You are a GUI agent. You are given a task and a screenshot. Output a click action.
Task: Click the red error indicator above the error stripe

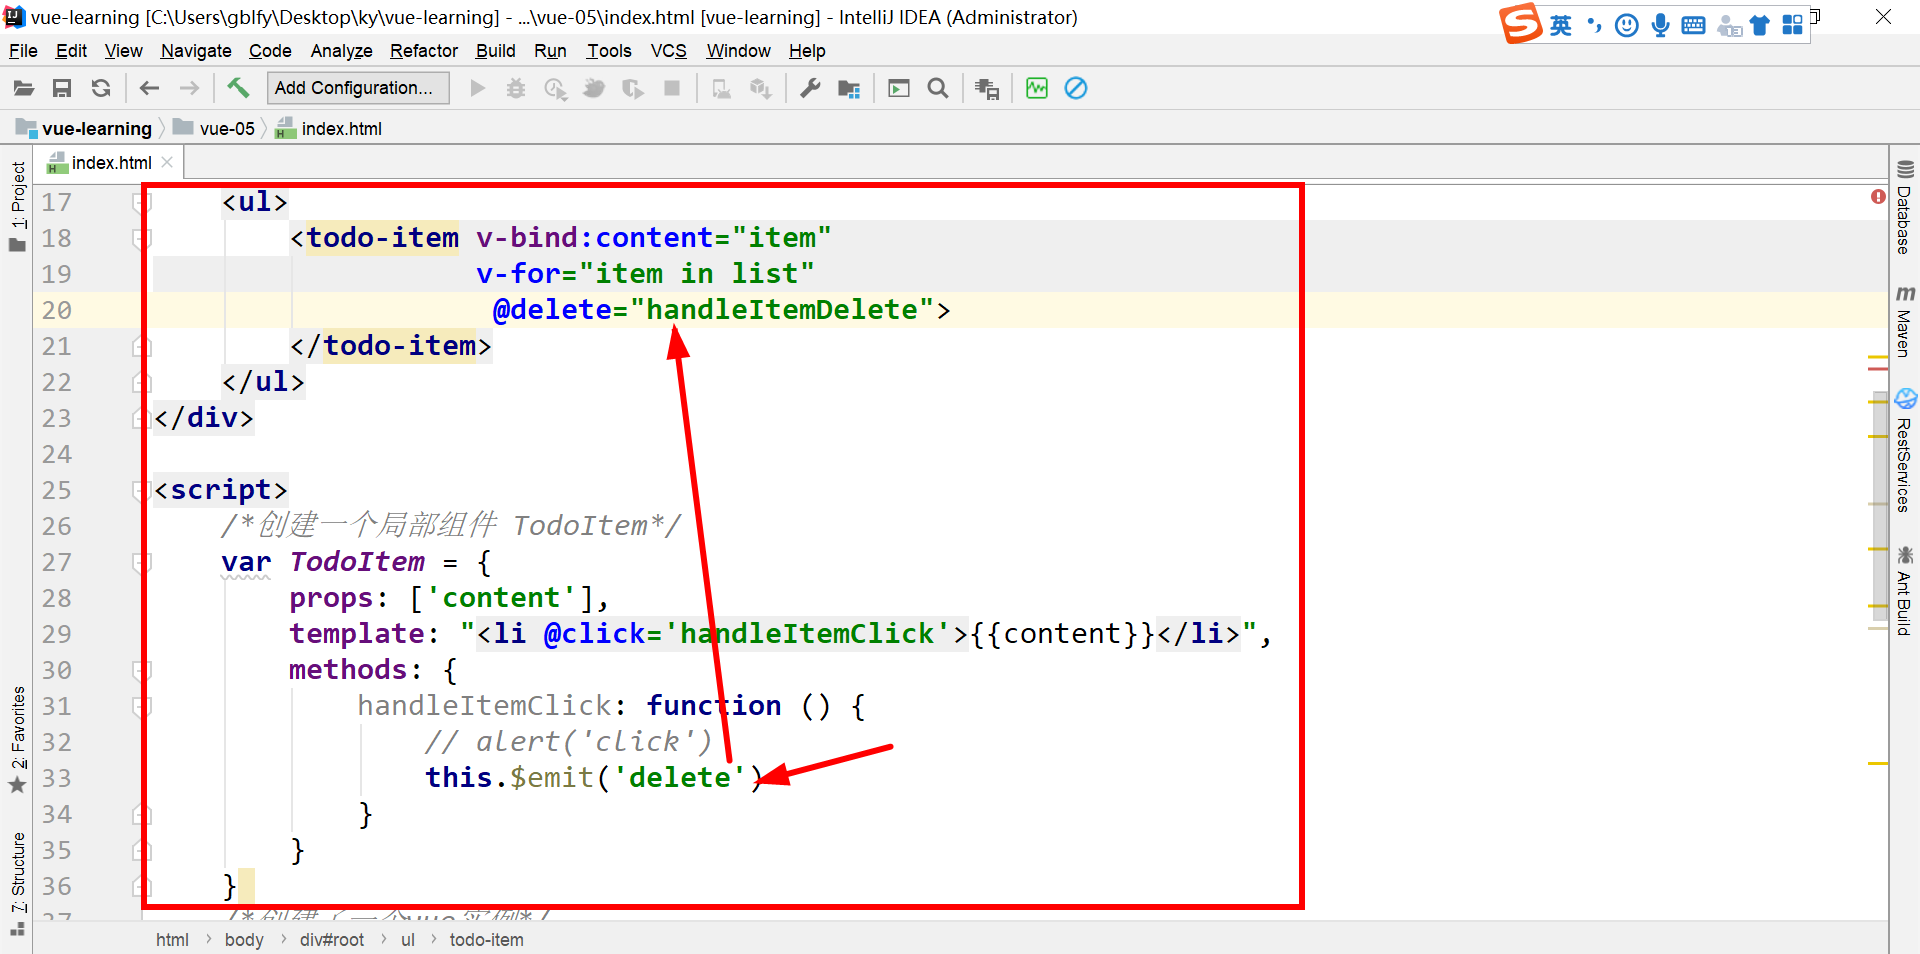click(1878, 197)
